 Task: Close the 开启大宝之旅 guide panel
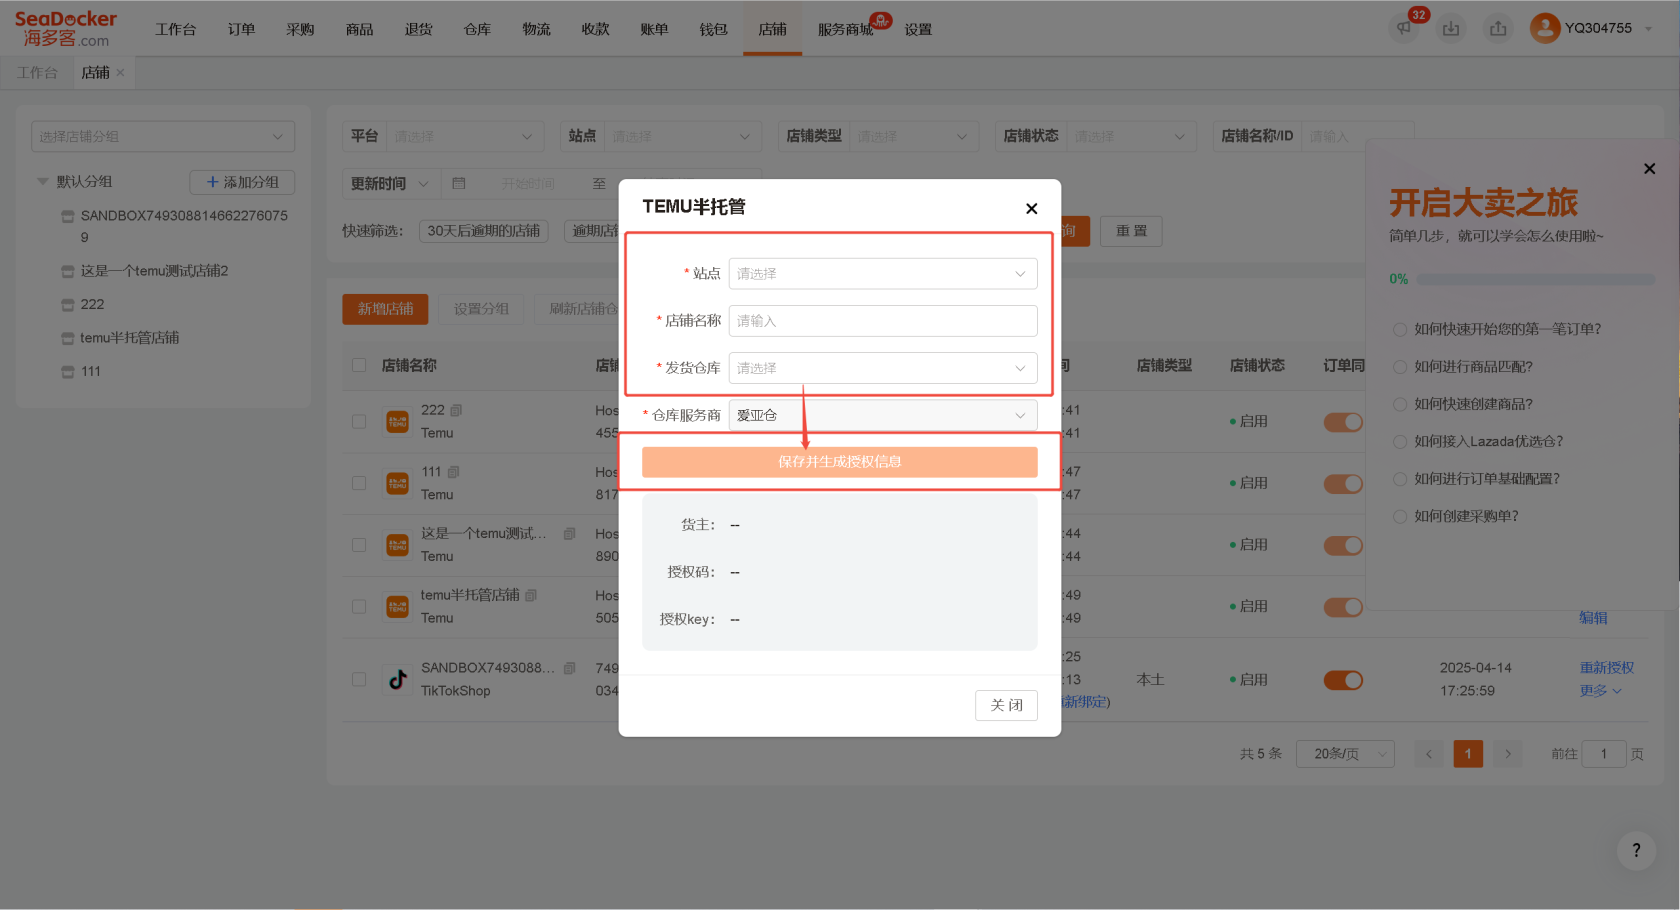[x=1649, y=168]
